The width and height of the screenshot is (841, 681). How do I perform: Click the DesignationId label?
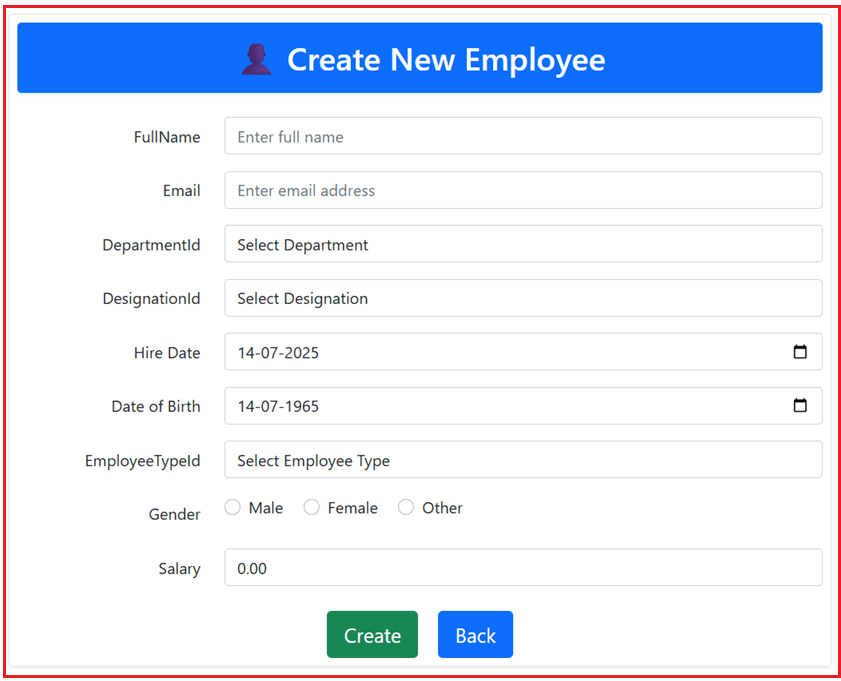151,299
